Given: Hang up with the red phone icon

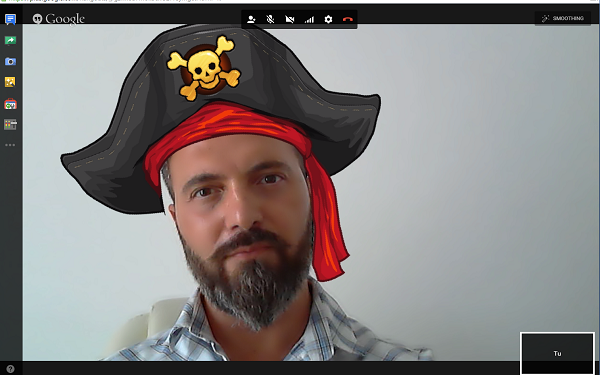Looking at the screenshot, I should 347,19.
